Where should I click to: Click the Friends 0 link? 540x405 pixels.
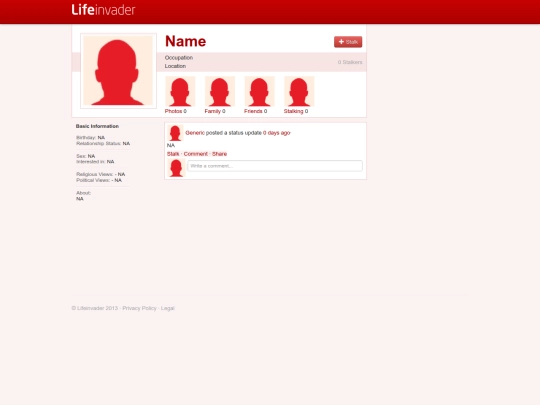(256, 111)
